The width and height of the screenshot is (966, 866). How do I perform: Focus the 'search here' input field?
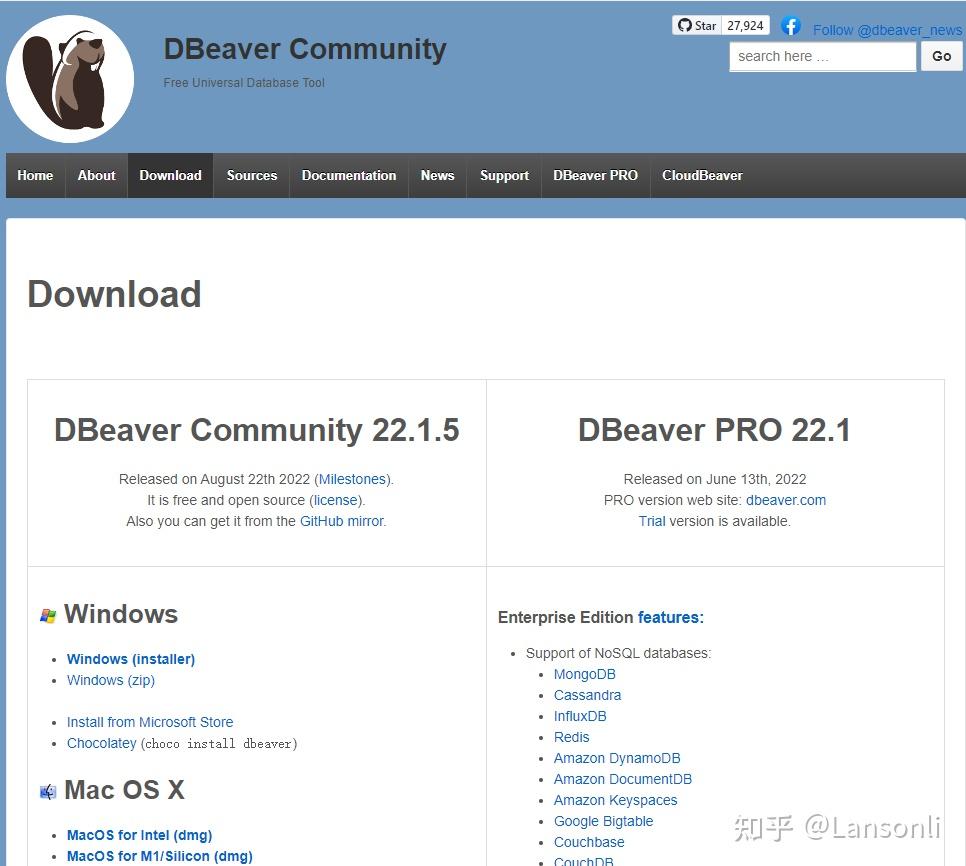(x=822, y=57)
